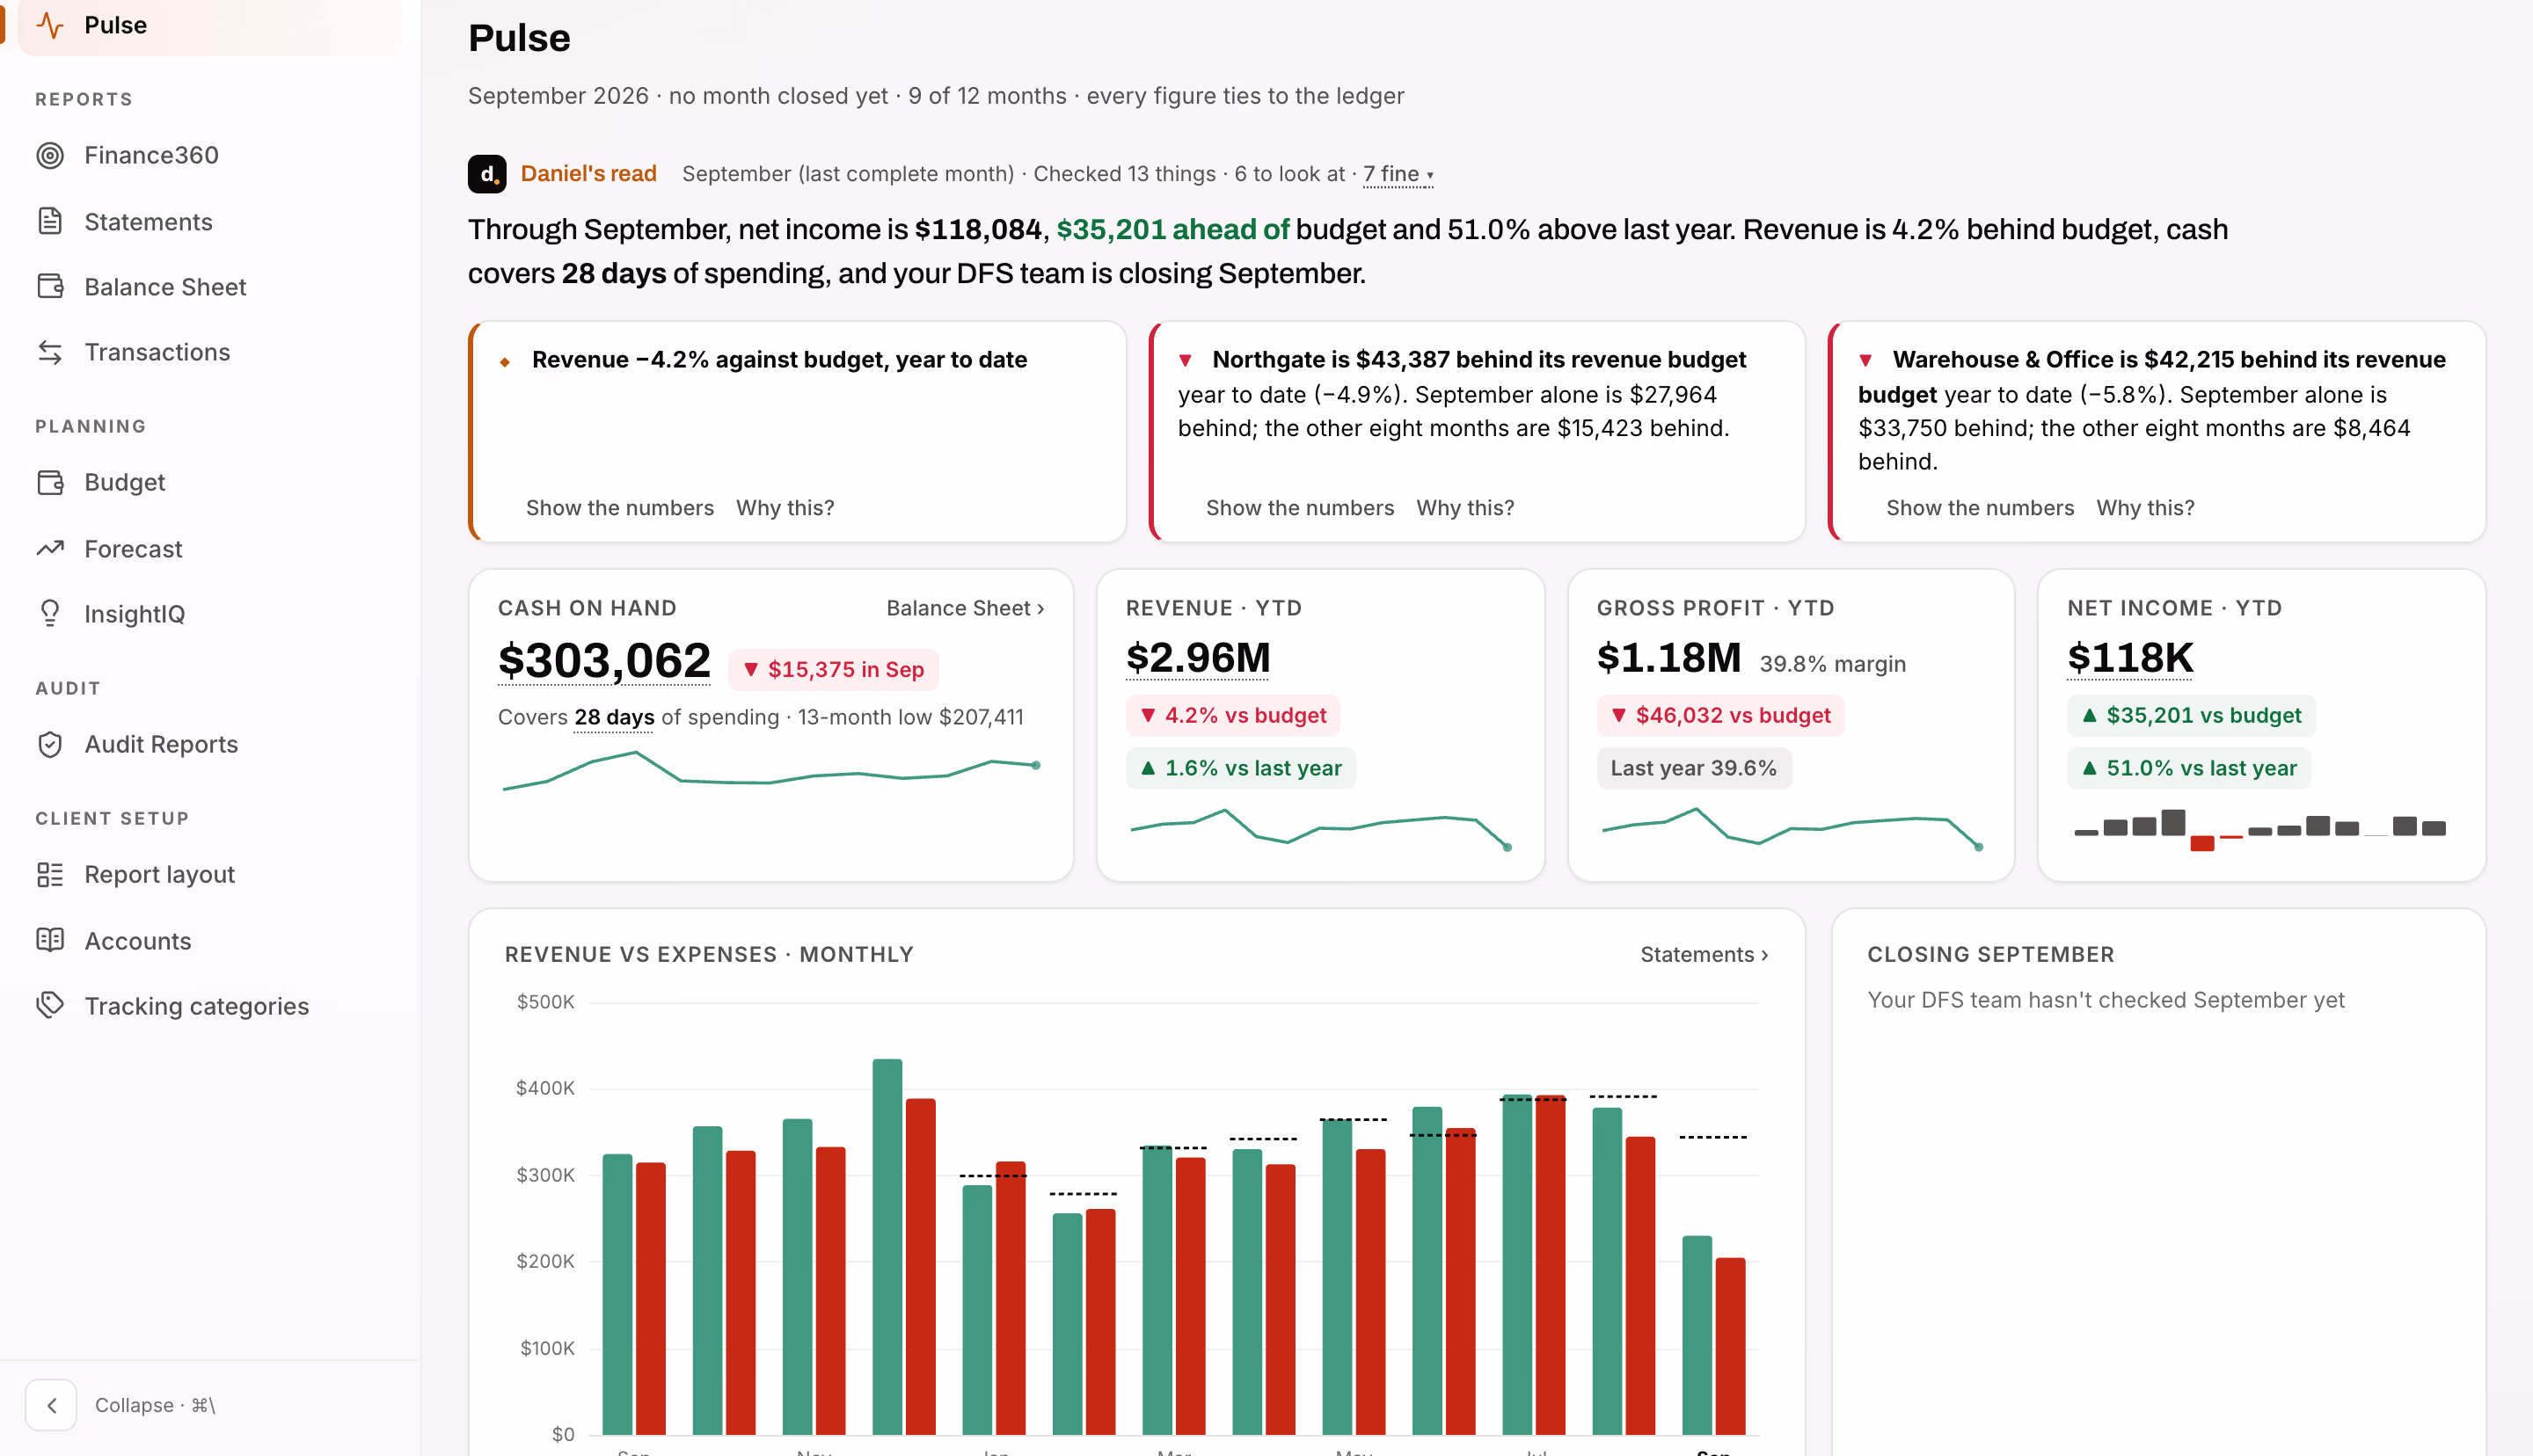Screen dimensions: 2533x1456
Task: Click the $118K net income YTD value
Action: 2130,657
